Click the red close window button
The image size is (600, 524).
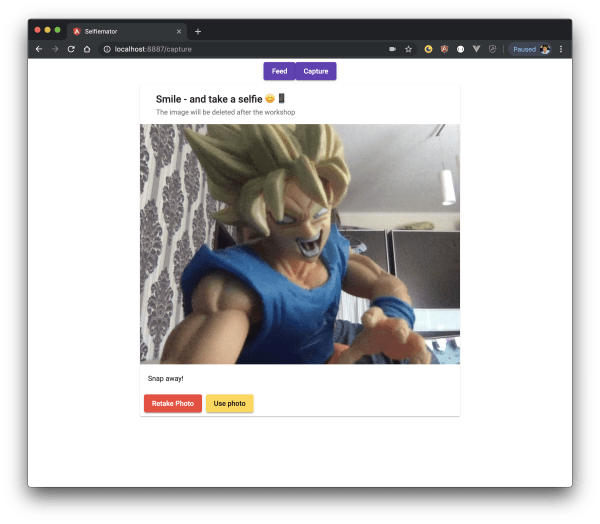(38, 30)
